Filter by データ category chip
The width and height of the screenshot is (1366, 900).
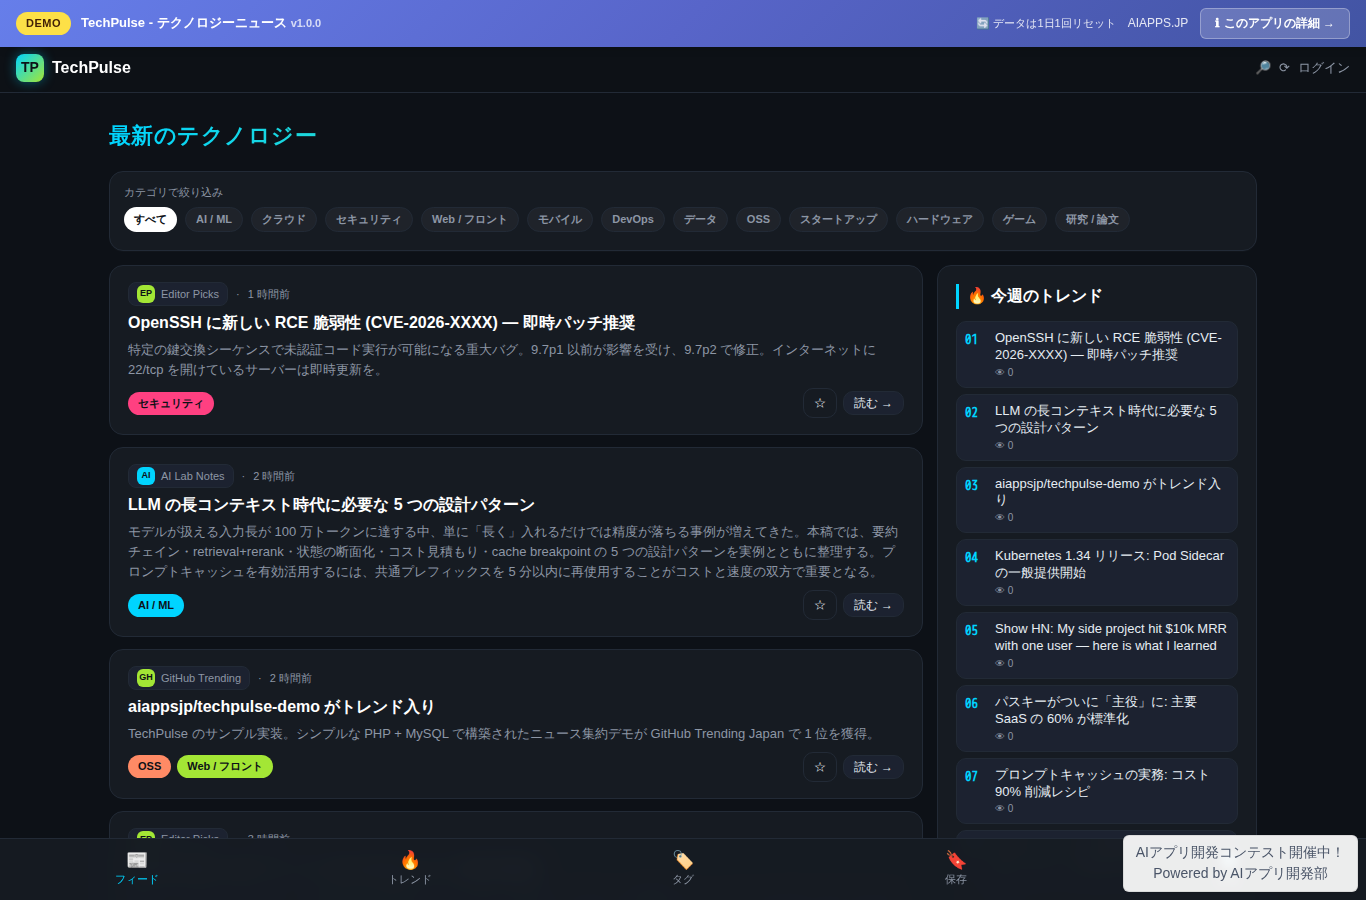tap(700, 219)
